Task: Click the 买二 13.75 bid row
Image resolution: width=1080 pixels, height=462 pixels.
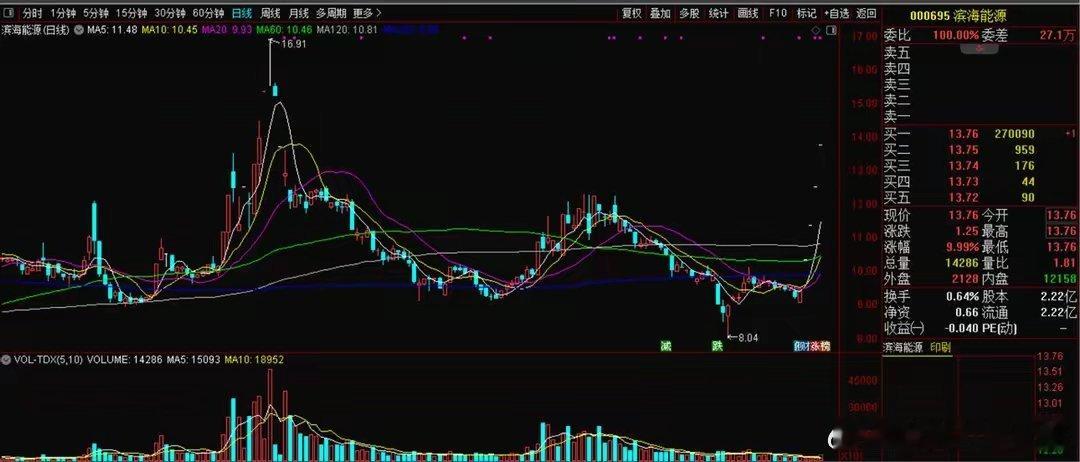Action: coord(980,150)
